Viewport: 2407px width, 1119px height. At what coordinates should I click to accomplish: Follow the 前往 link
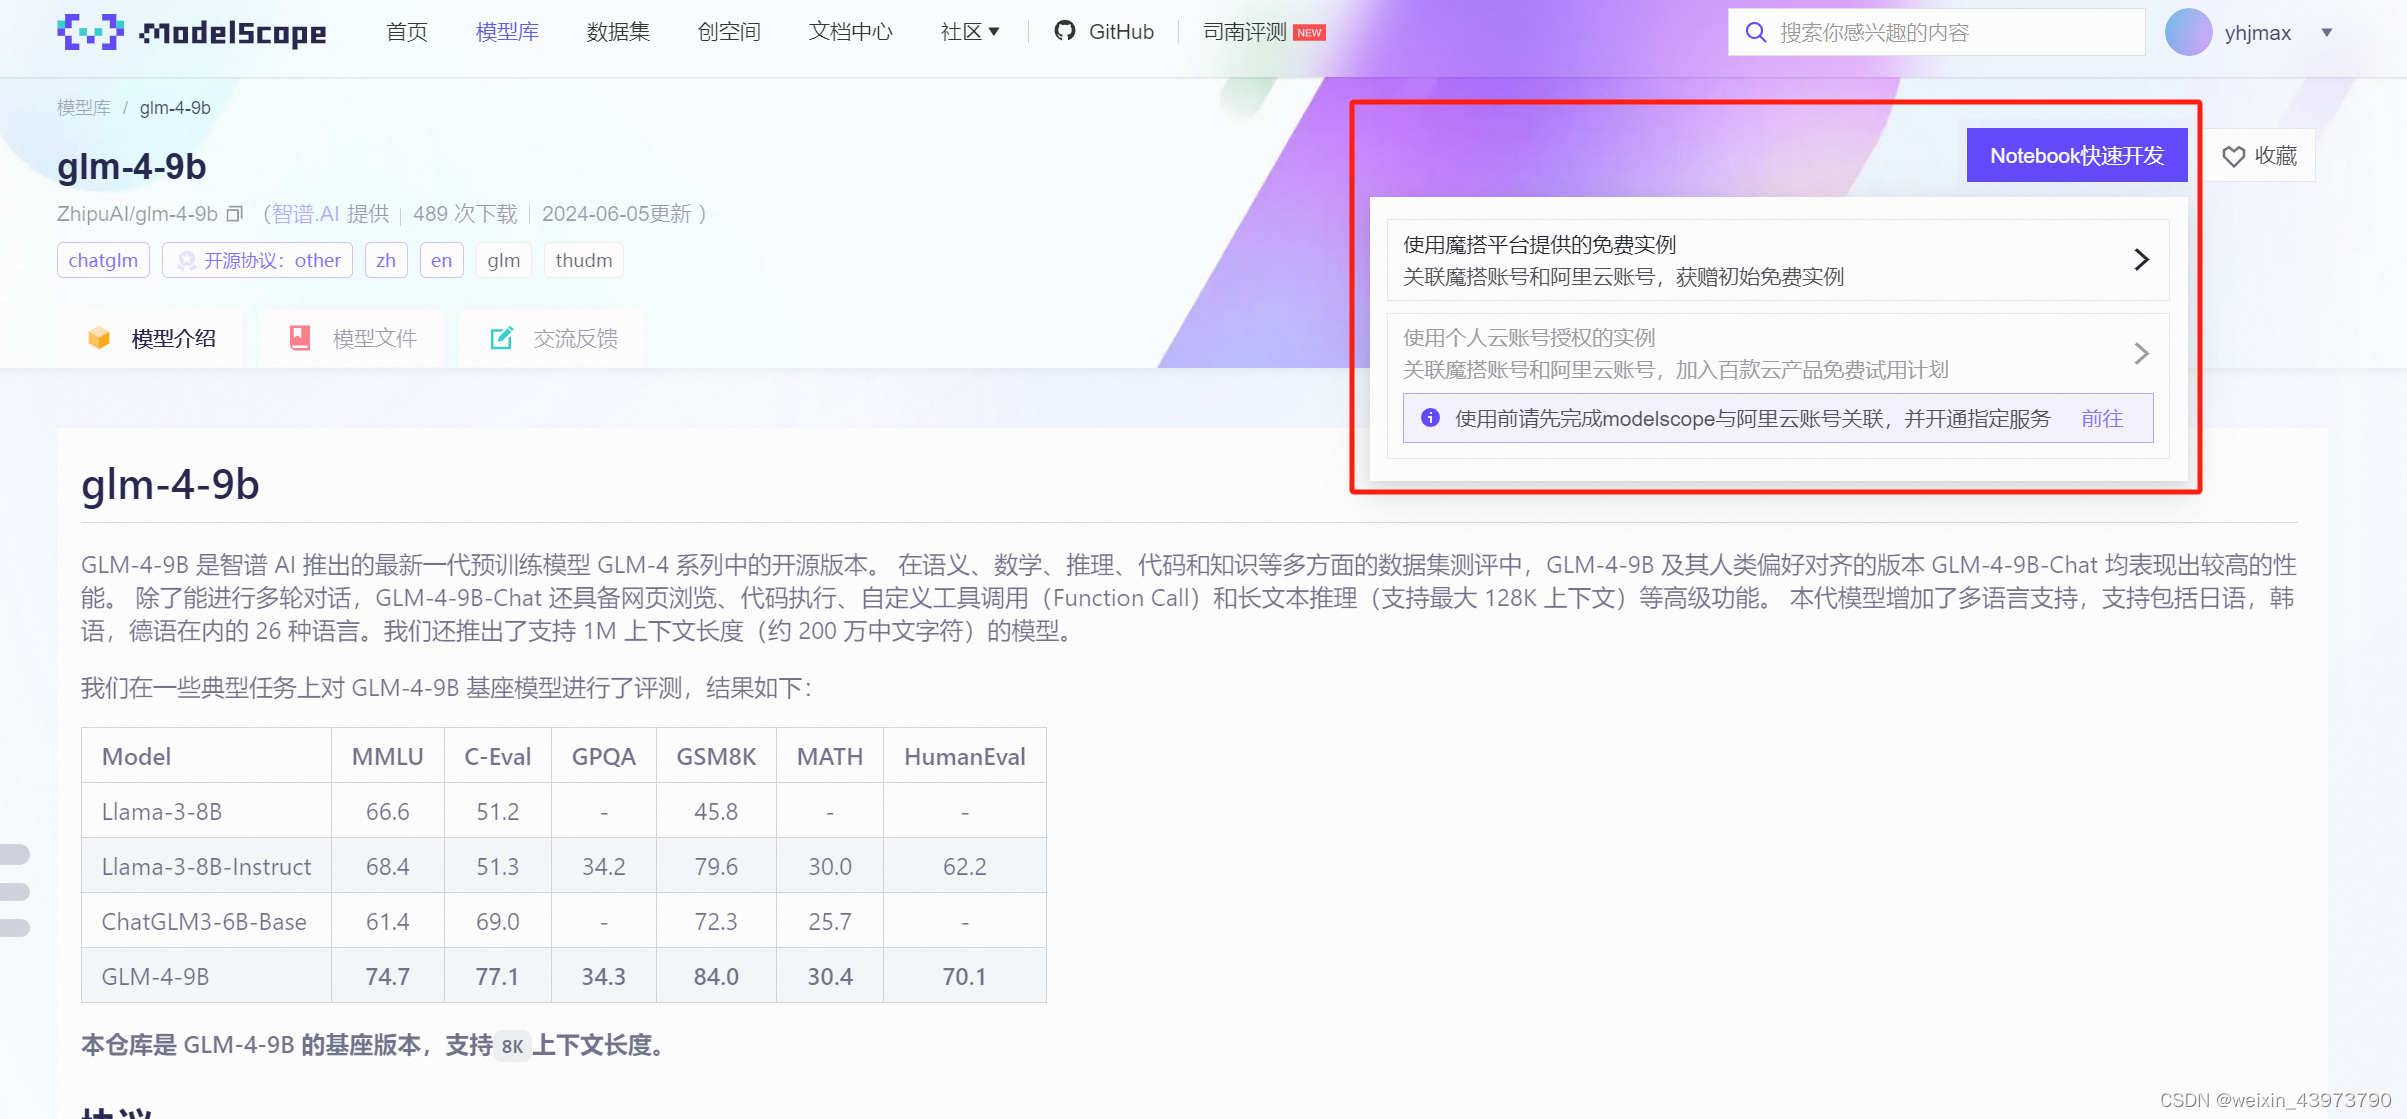pos(2101,419)
